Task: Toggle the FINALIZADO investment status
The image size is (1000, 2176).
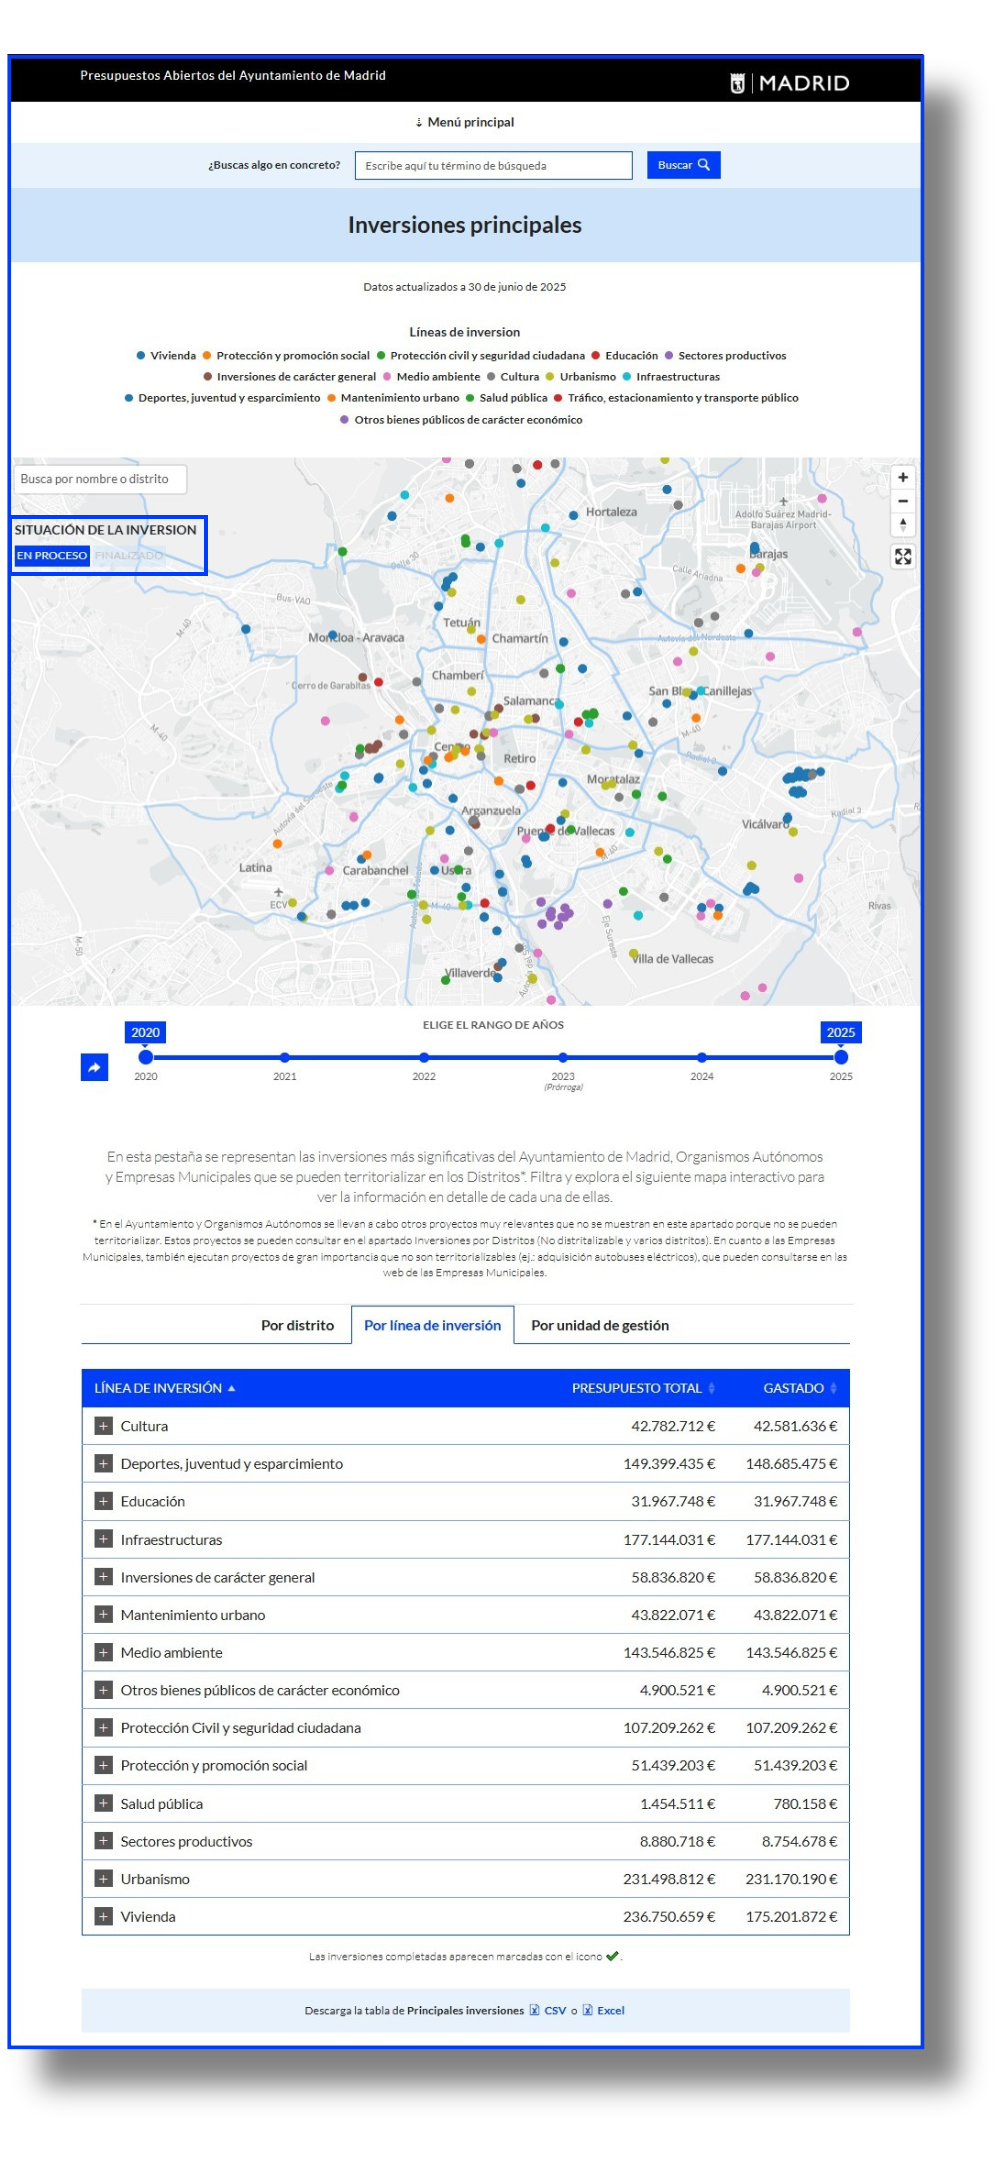Action: click(129, 556)
